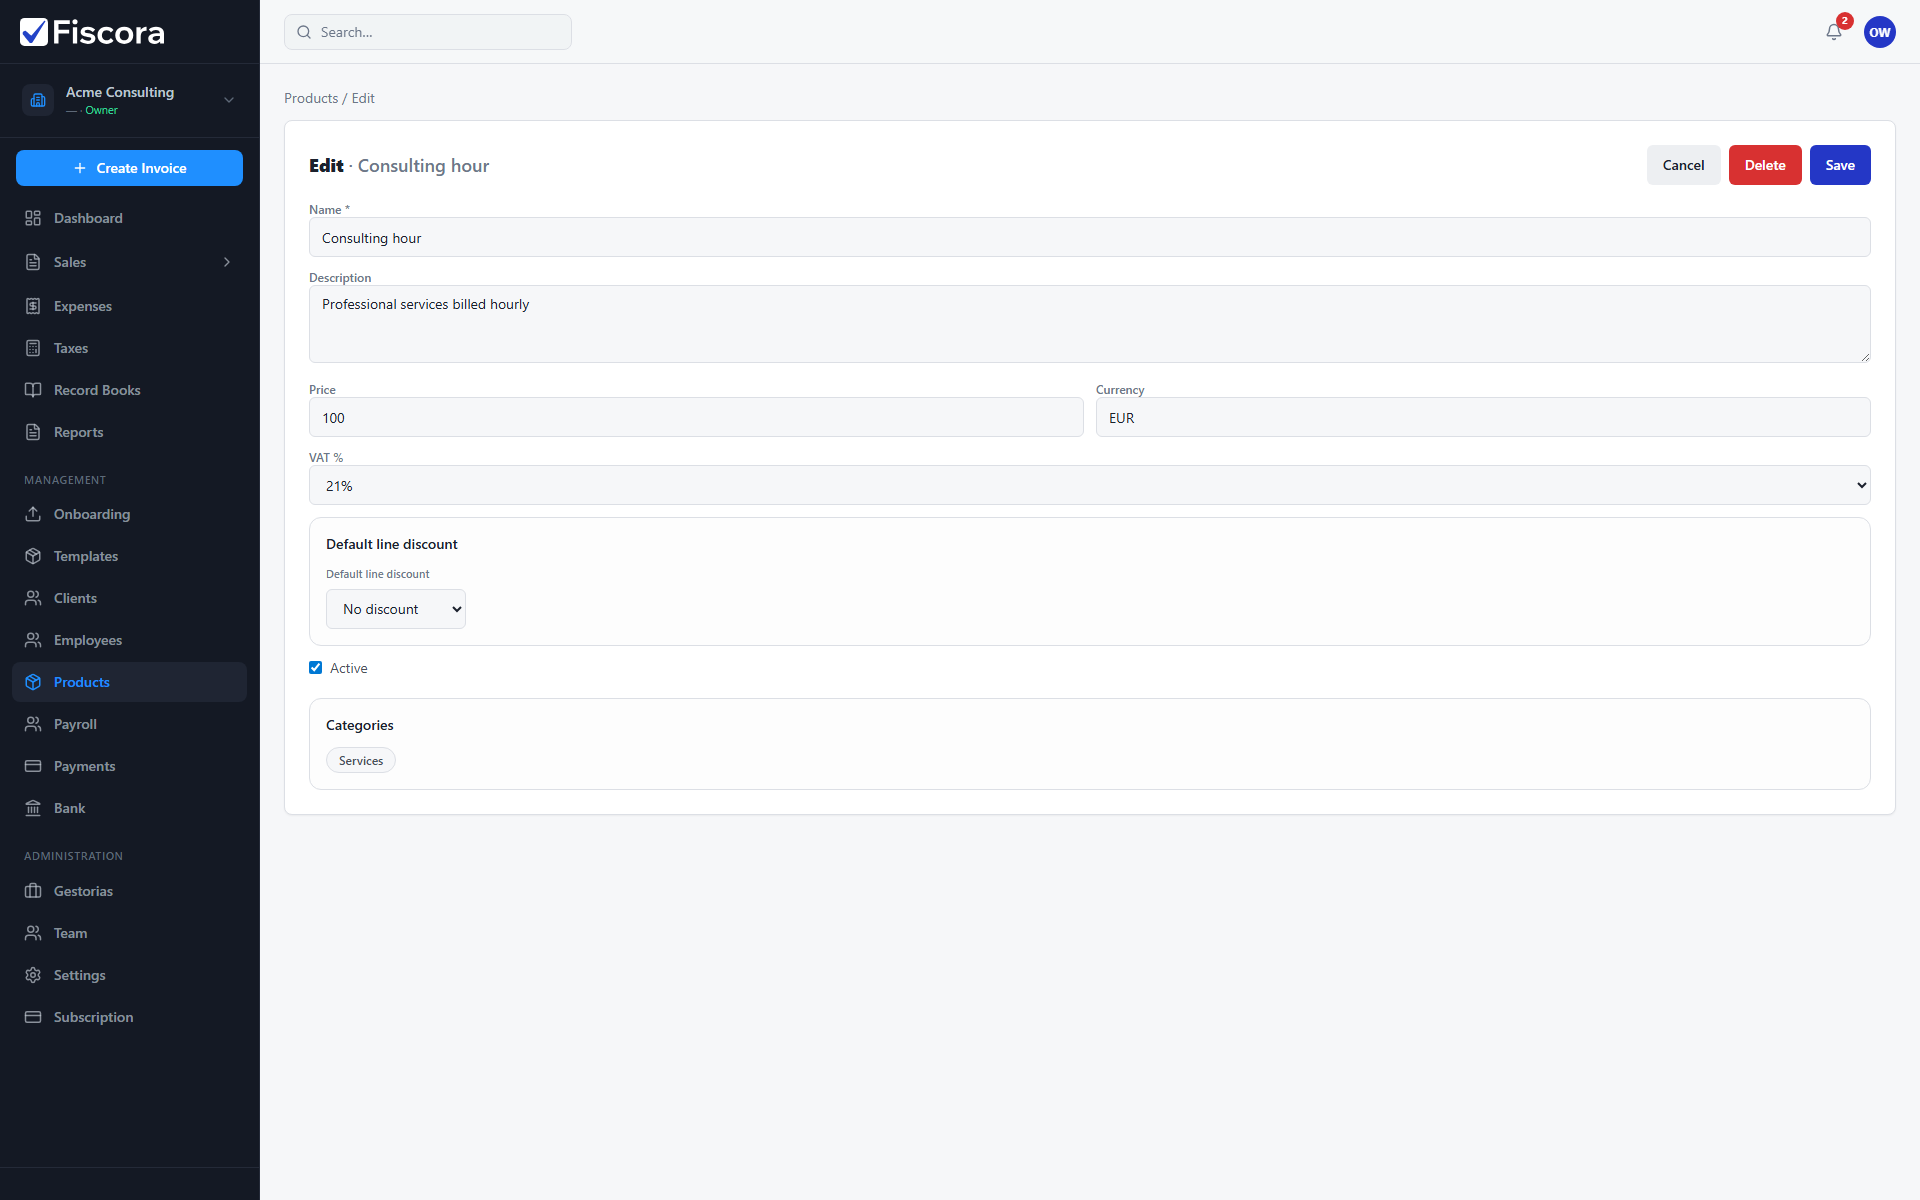1920x1200 pixels.
Task: Click the Services category chip
Action: pyautogui.click(x=361, y=761)
